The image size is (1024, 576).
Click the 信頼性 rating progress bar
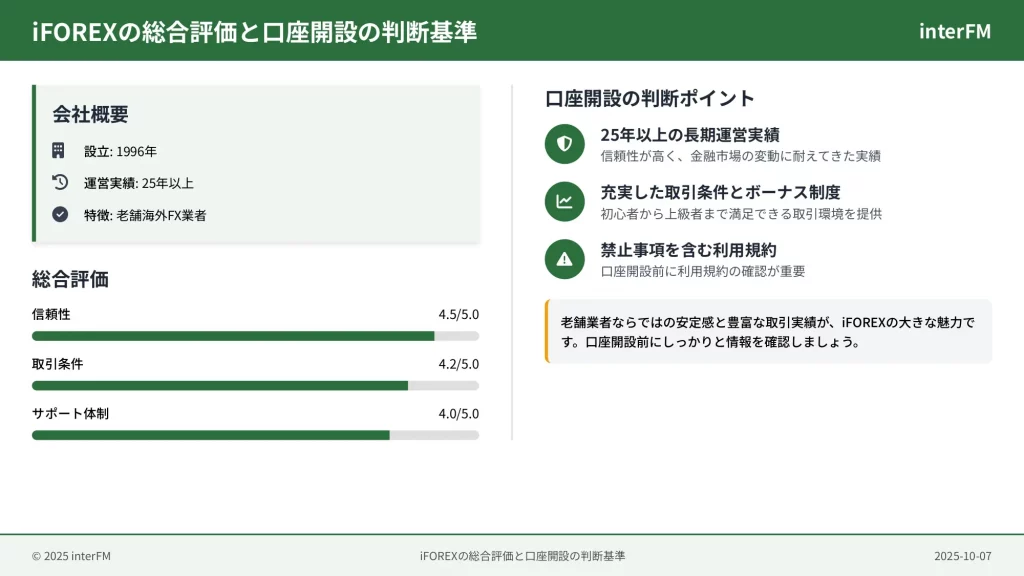click(x=255, y=336)
